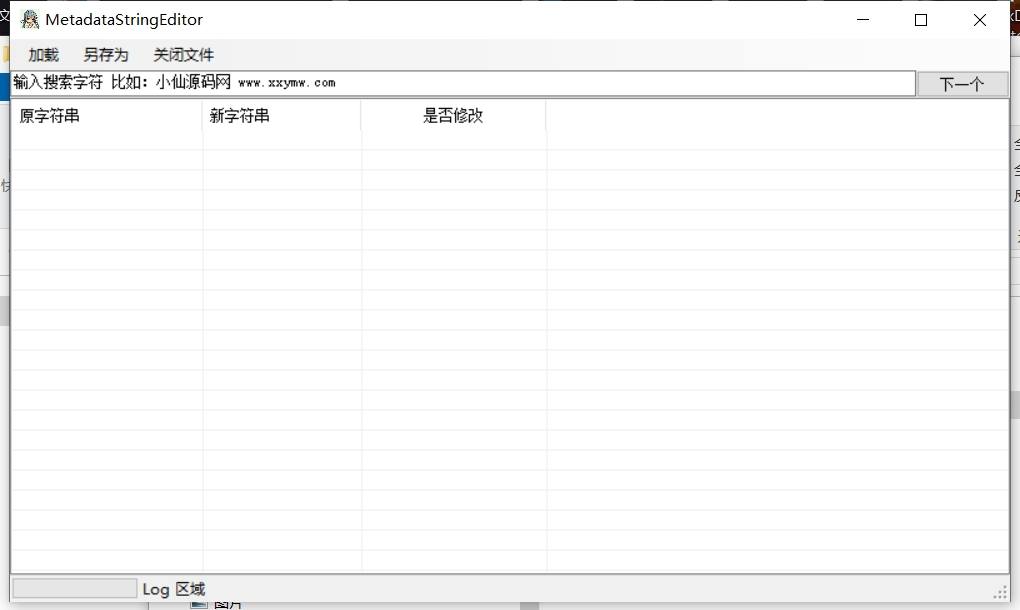Click the 下一个 button

(962, 84)
